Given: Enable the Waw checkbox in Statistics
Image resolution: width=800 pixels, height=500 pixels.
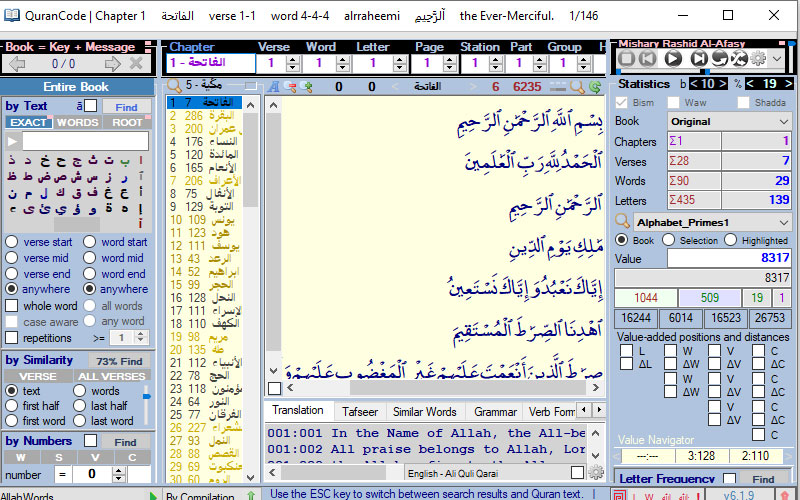Looking at the screenshot, I should 676,103.
